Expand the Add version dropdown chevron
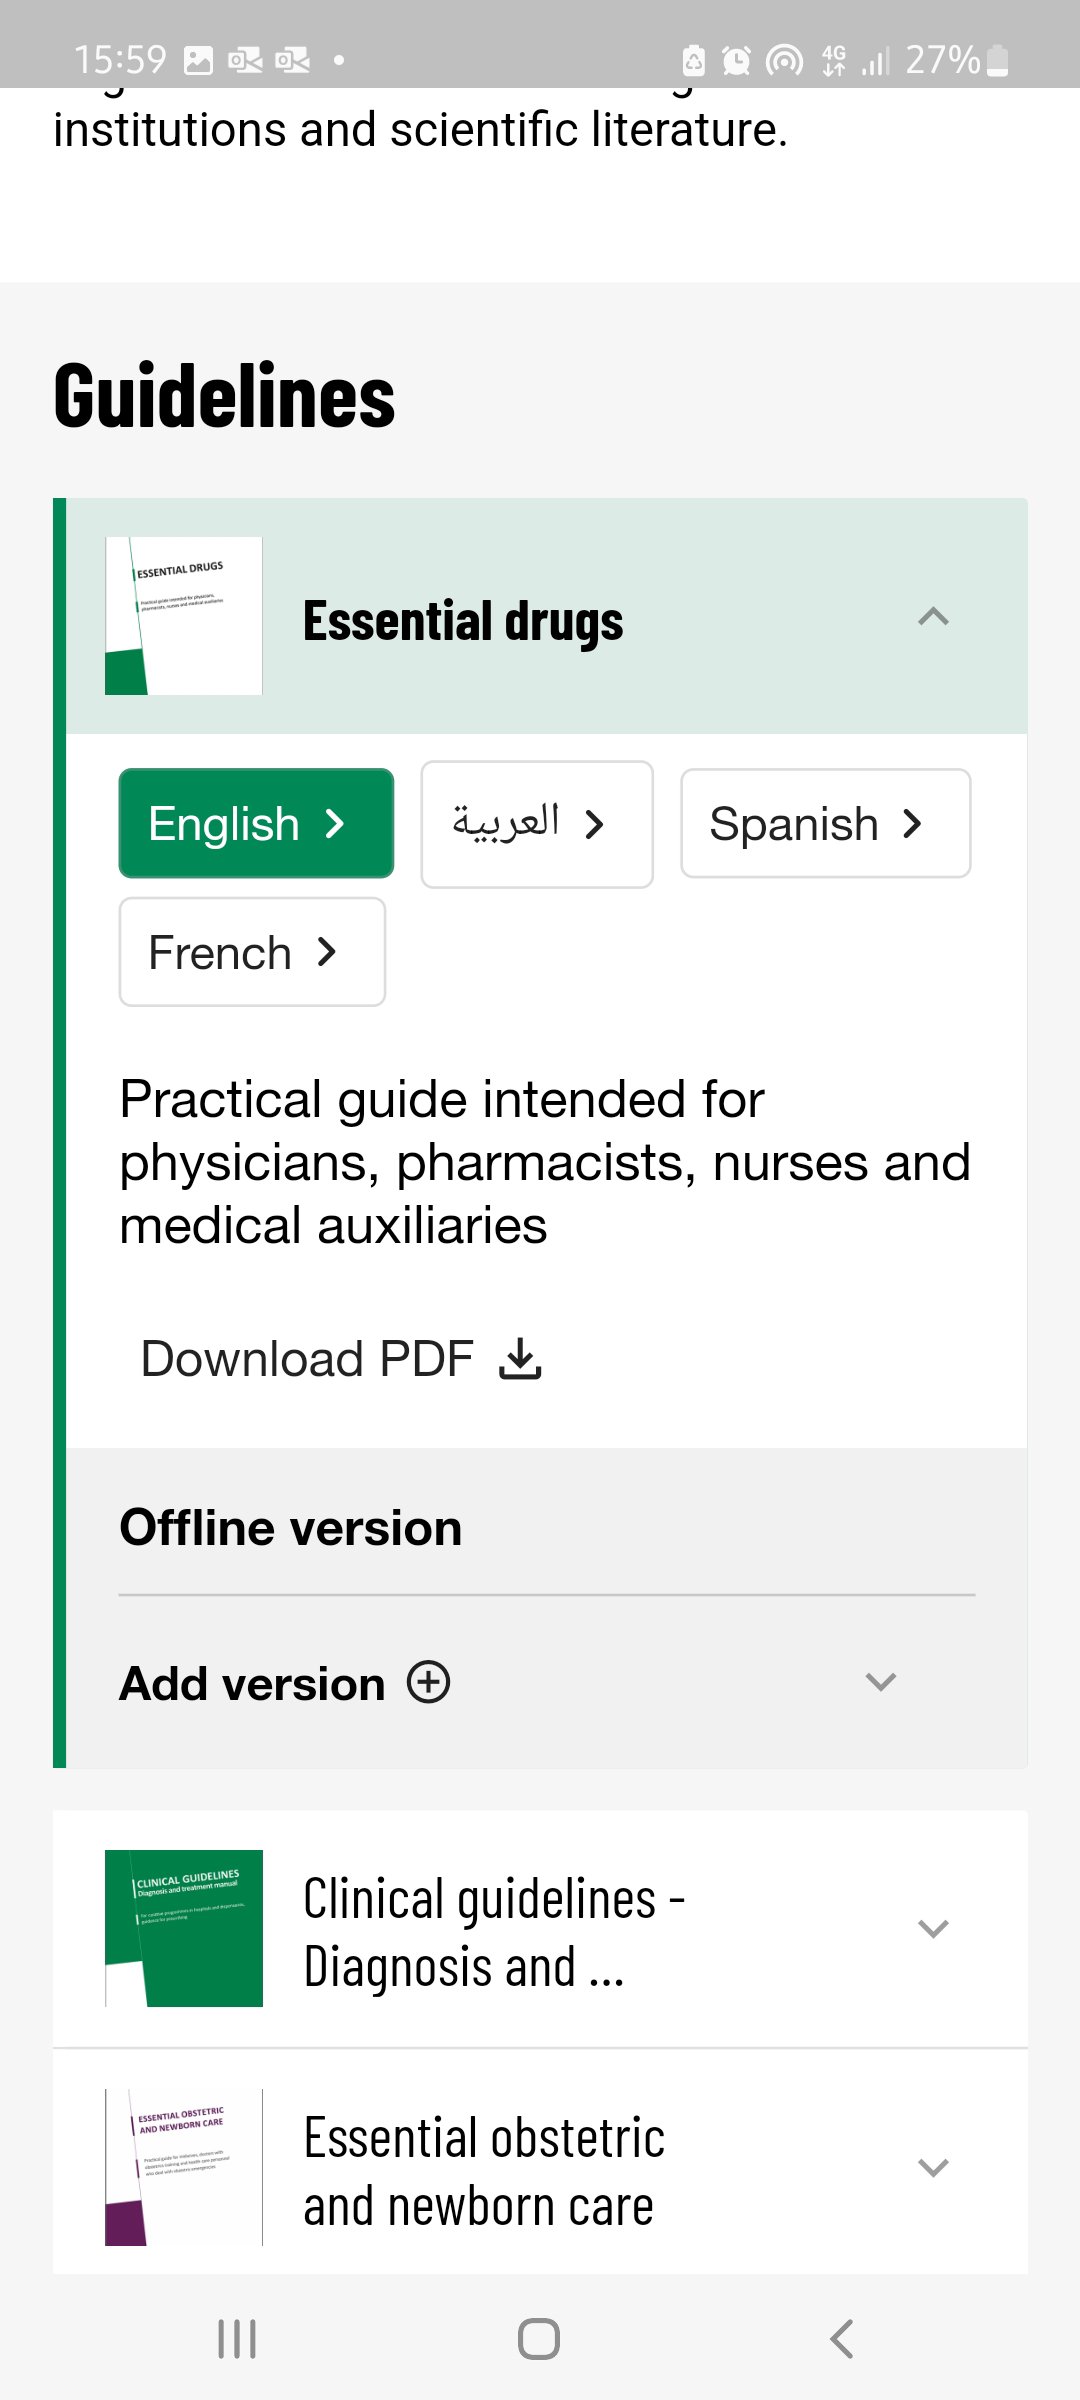Image resolution: width=1080 pixels, height=2400 pixels. pos(880,1682)
